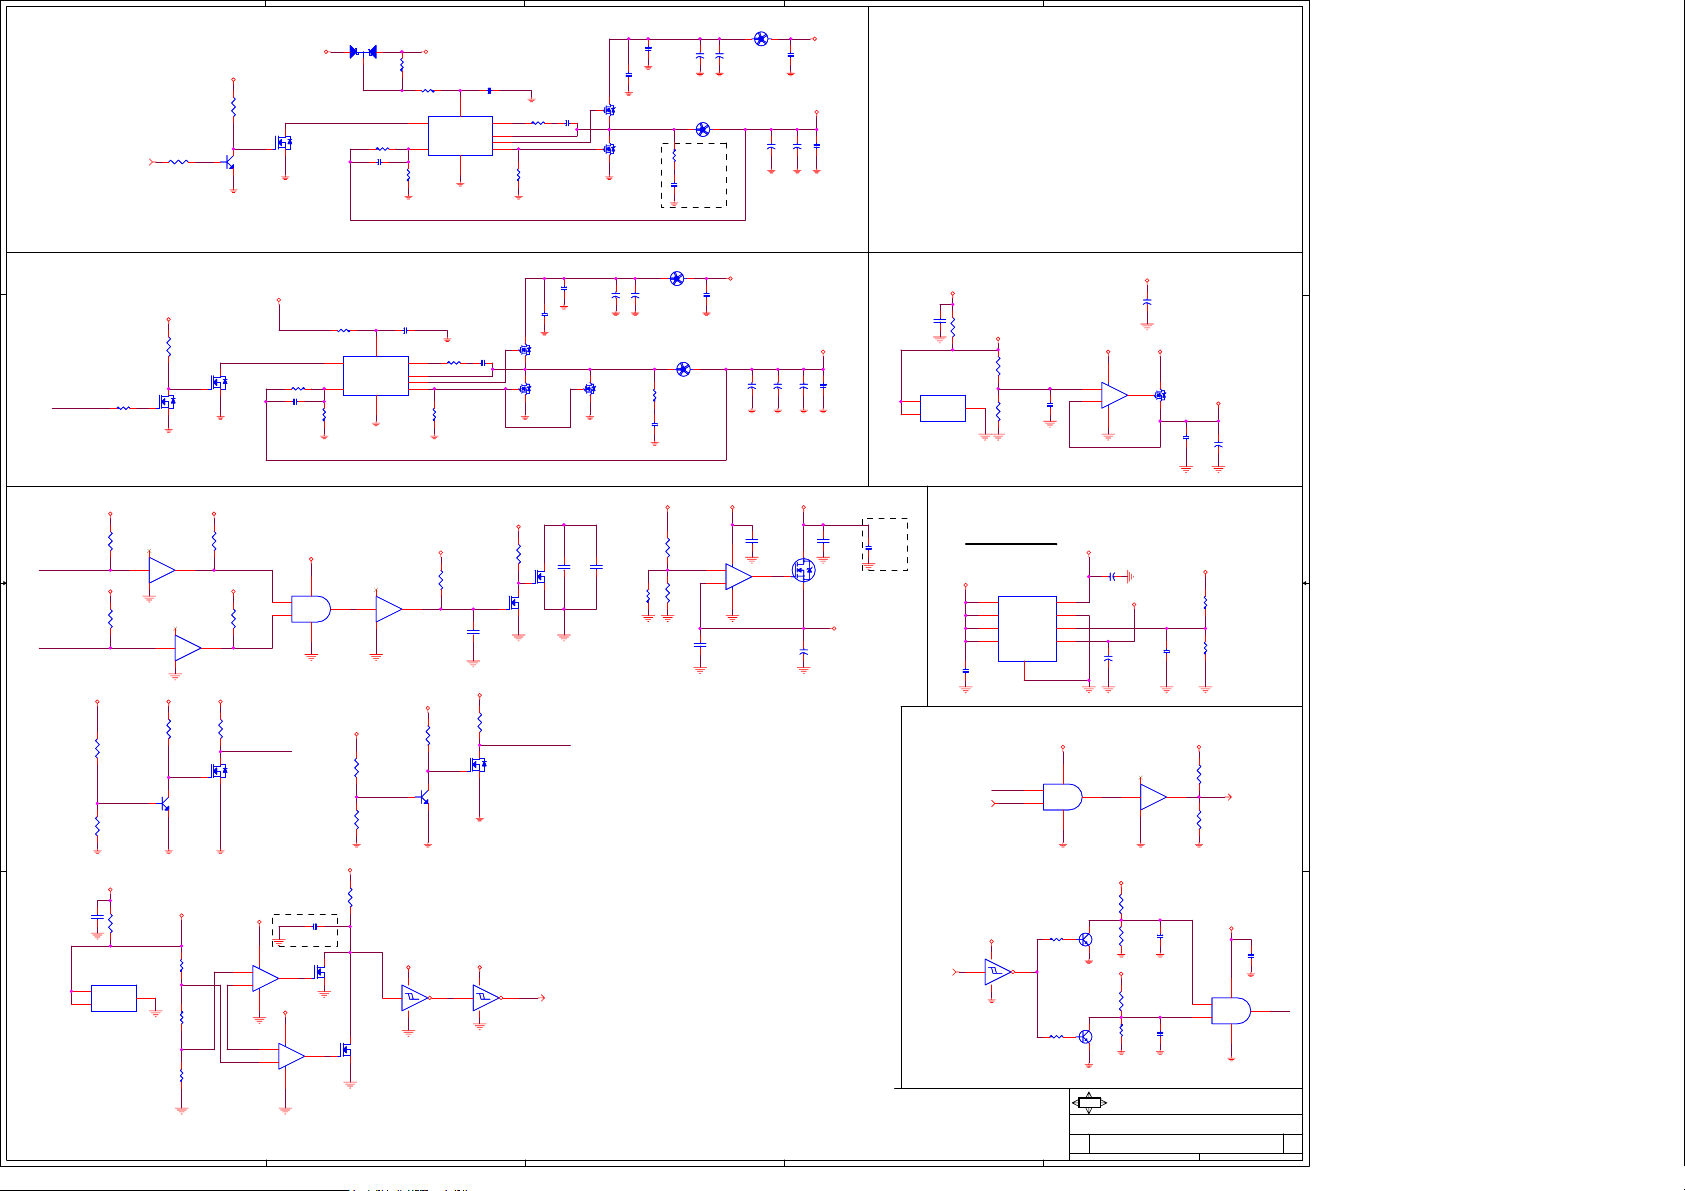
Task: Click the circular MOSFET symbol
Action: (803, 570)
